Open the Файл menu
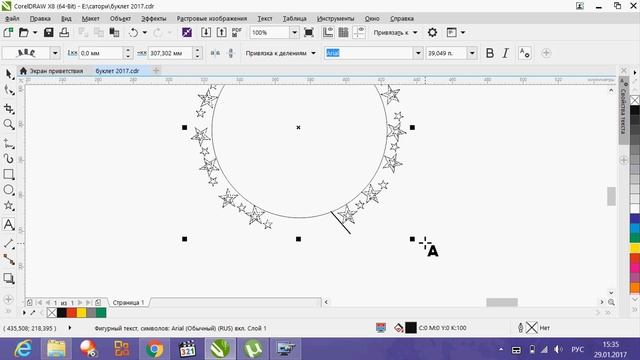640x360 pixels. (x=12, y=18)
